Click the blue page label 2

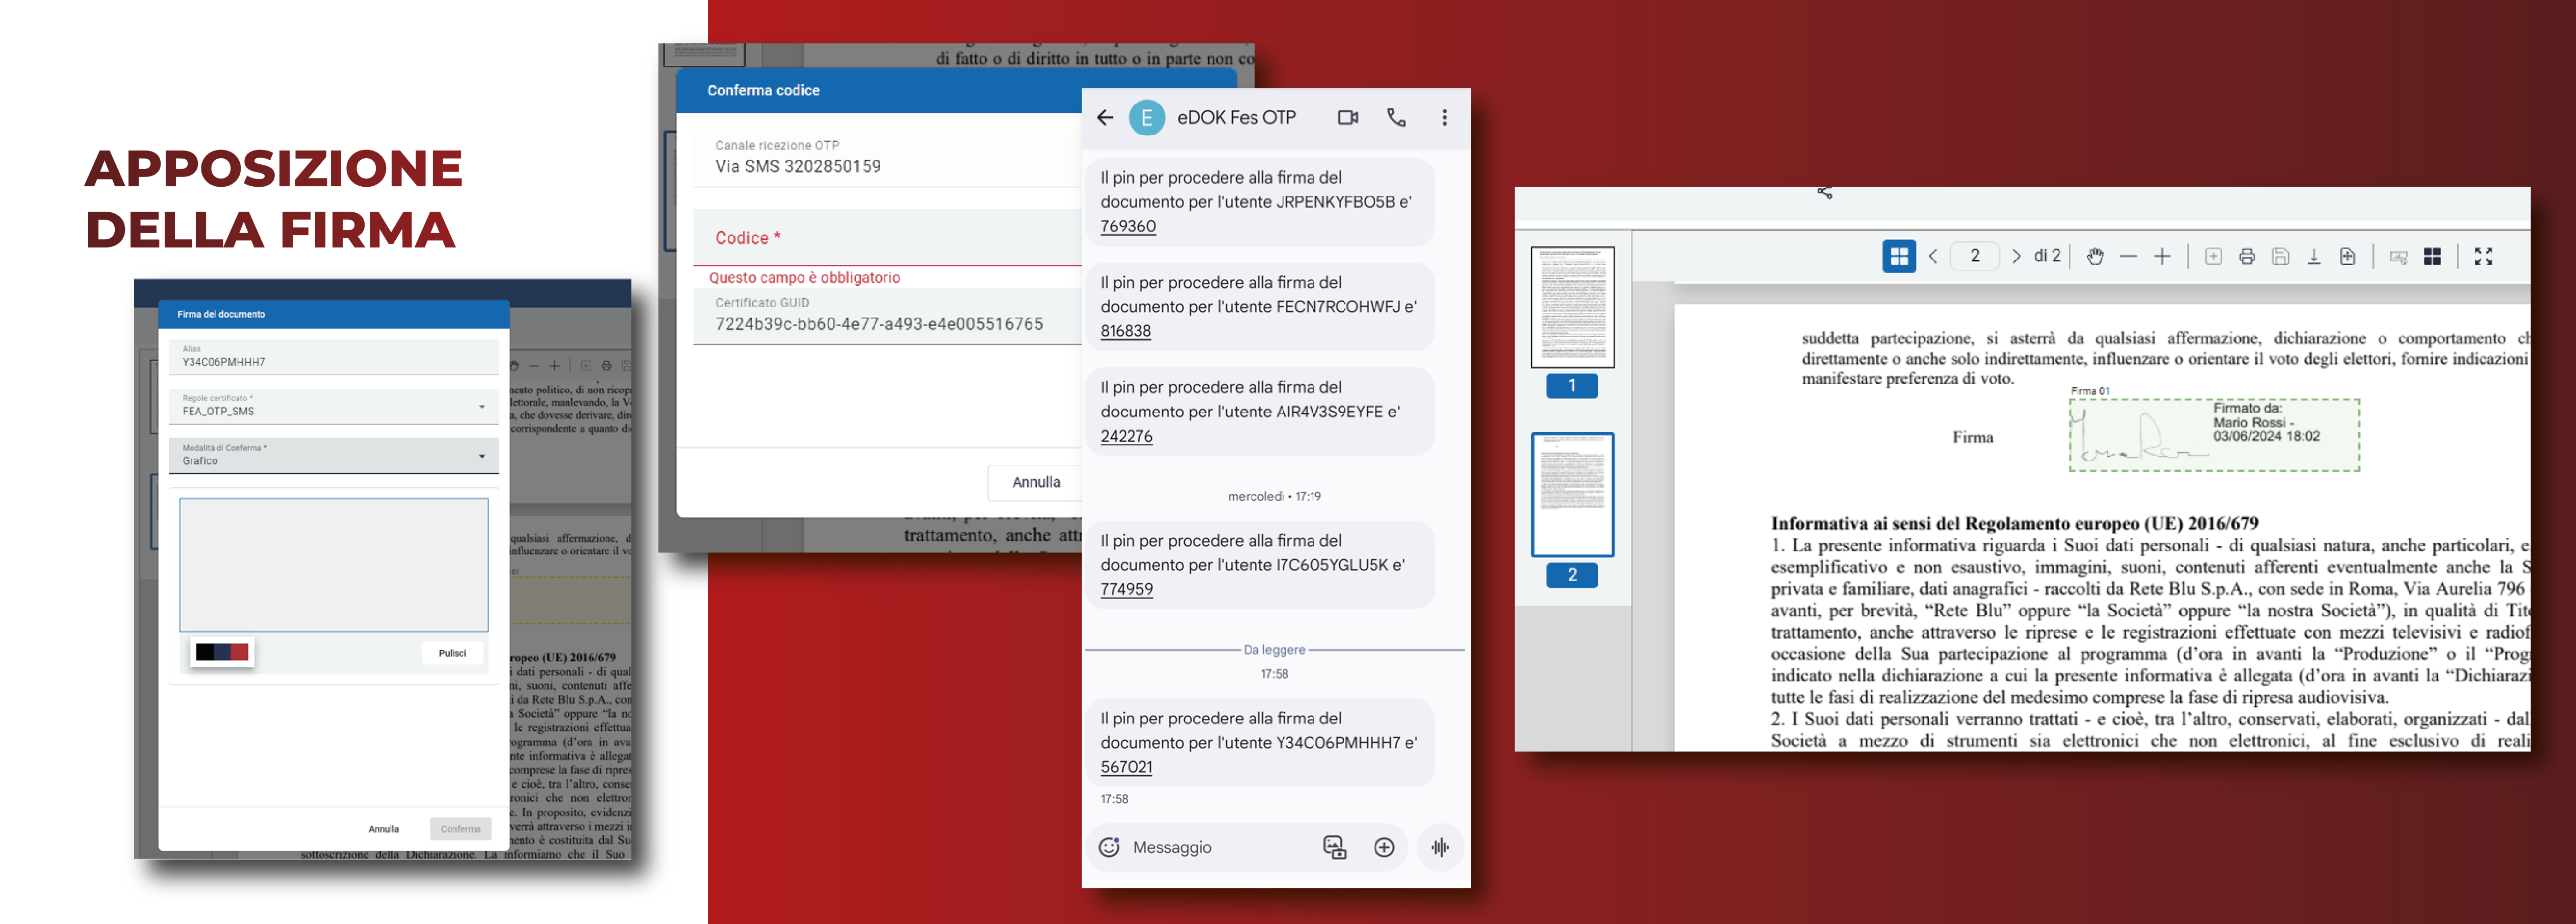pyautogui.click(x=1572, y=575)
